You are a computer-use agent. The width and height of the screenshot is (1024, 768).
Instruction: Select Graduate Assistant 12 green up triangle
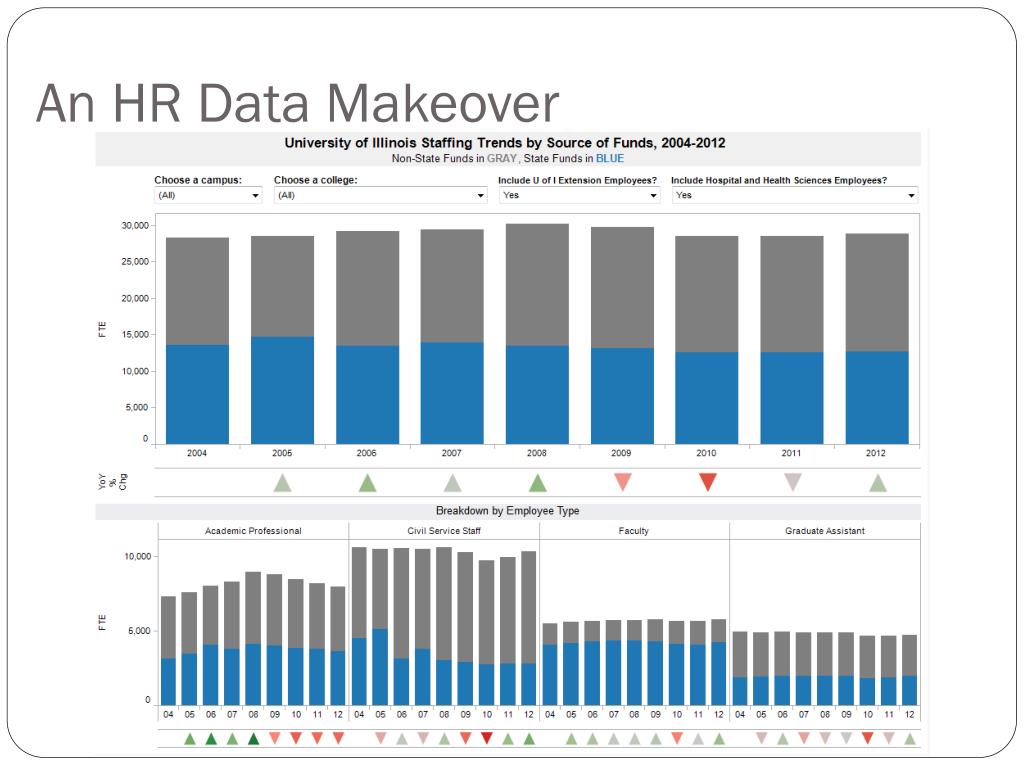pyautogui.click(x=910, y=739)
